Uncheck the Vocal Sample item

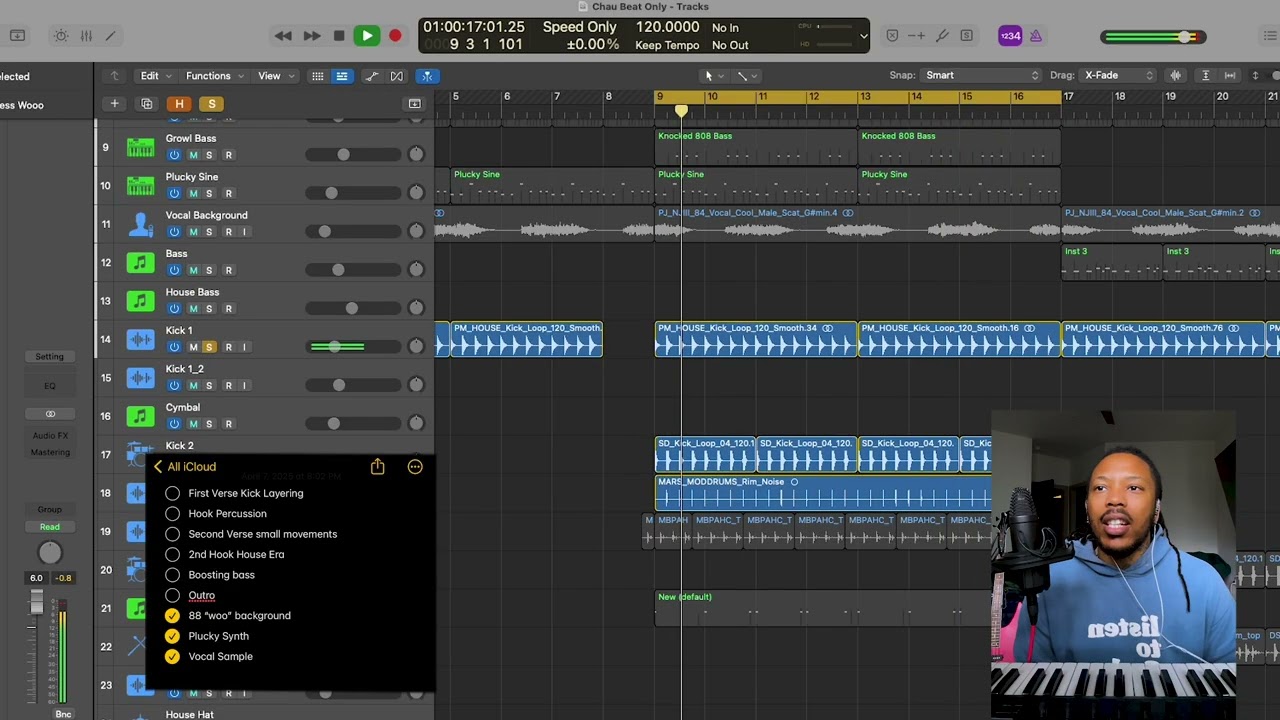(172, 656)
